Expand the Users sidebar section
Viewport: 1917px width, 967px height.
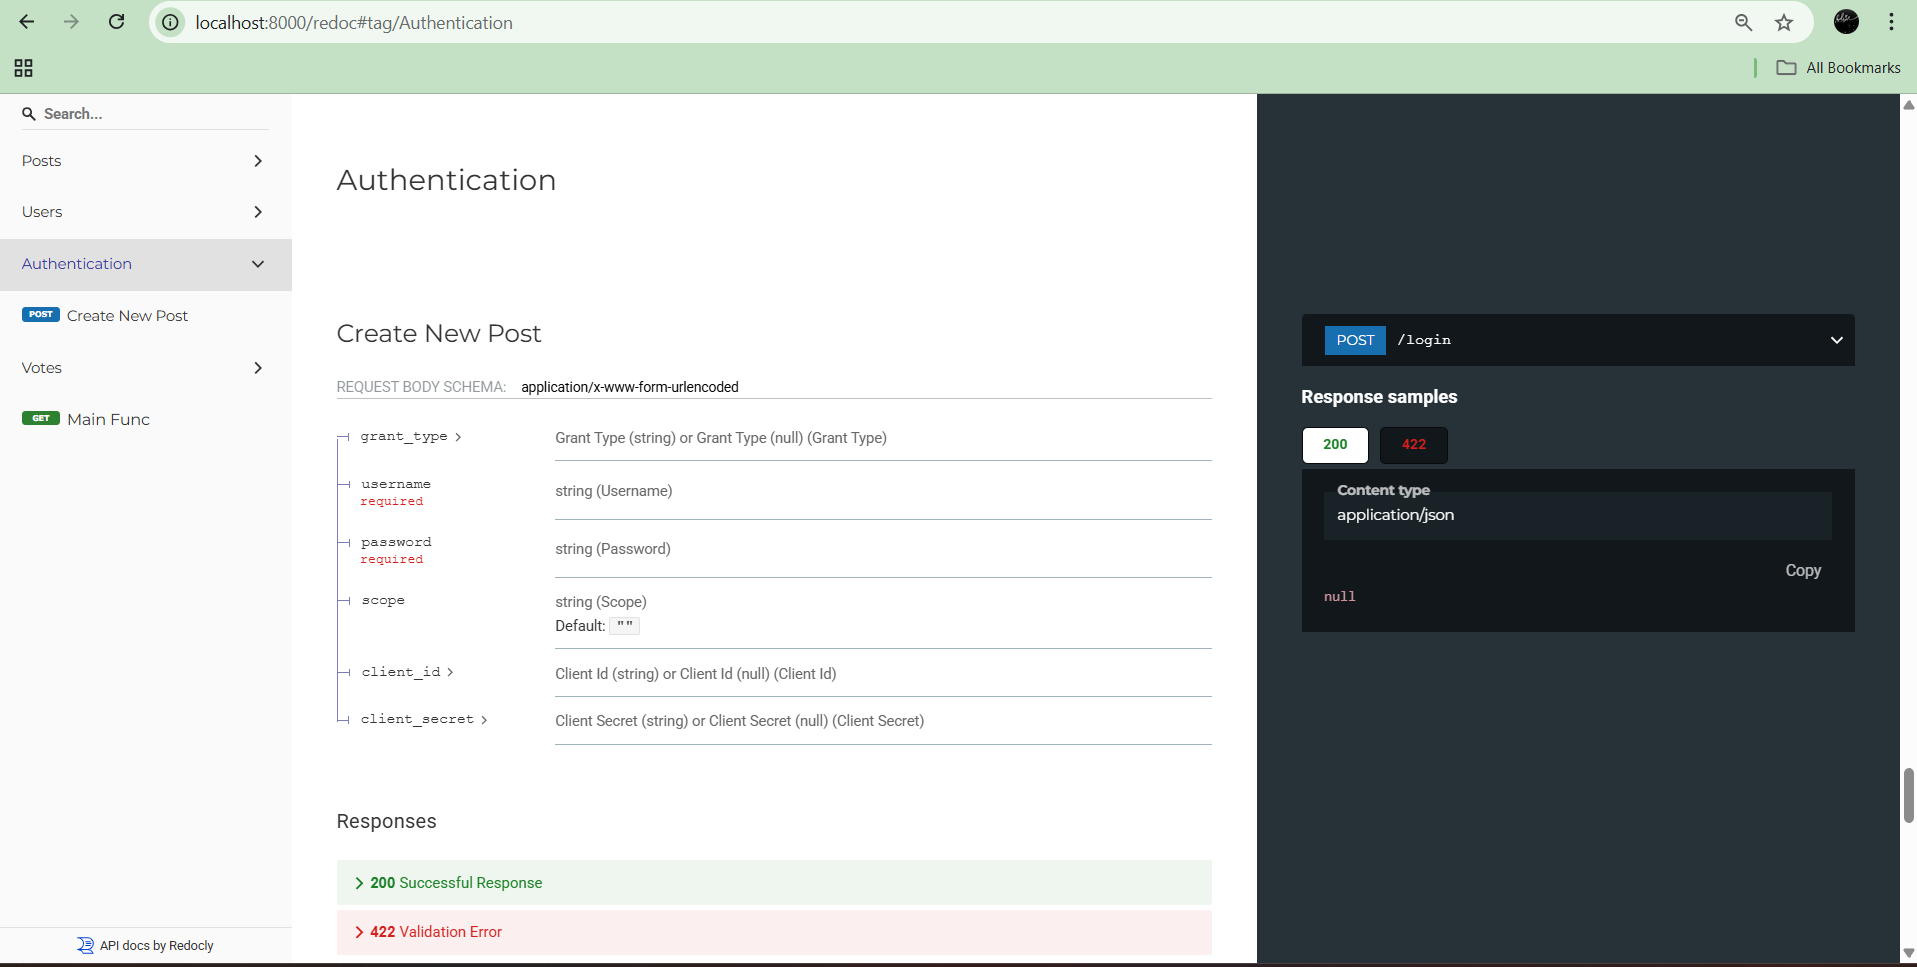[x=145, y=212]
